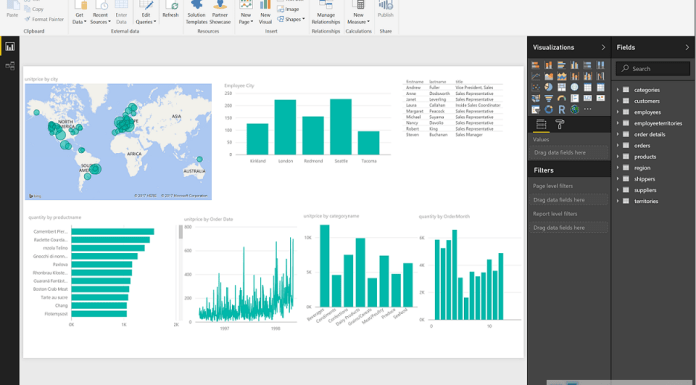696x385 pixels.
Task: Select the Pie chart visualization icon
Action: point(549,87)
